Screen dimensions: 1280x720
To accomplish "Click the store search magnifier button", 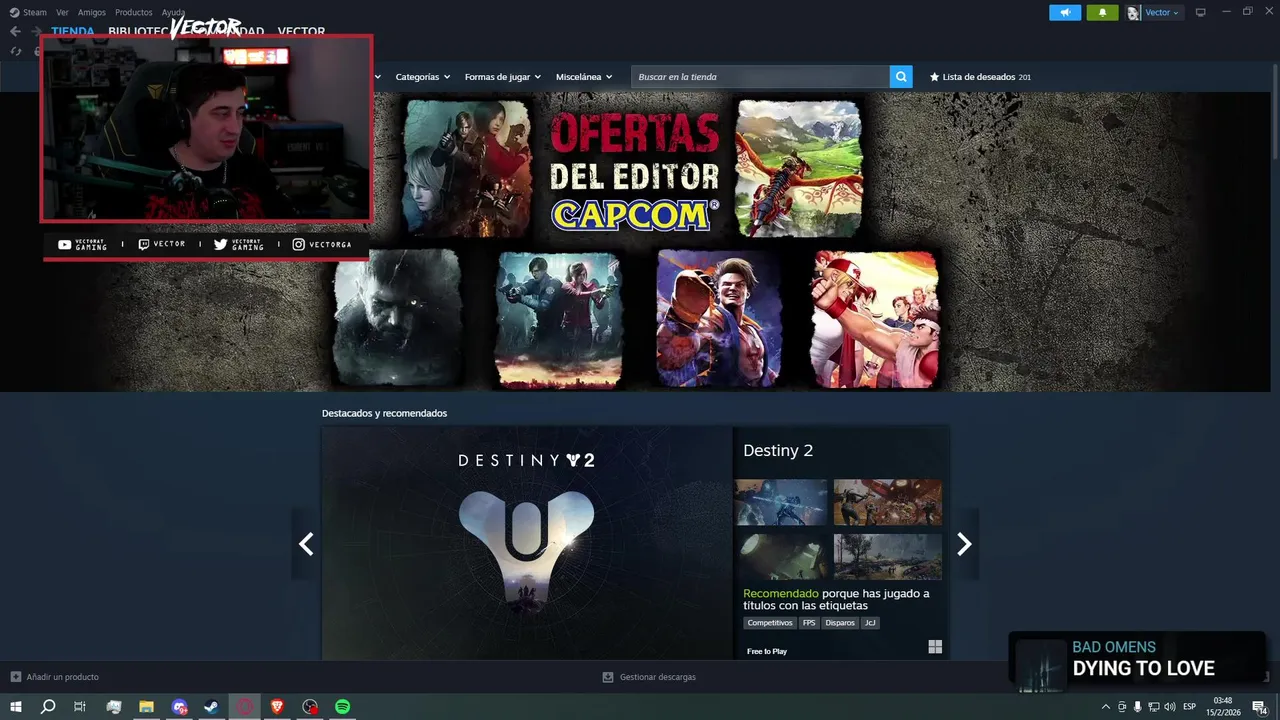I will 901,77.
